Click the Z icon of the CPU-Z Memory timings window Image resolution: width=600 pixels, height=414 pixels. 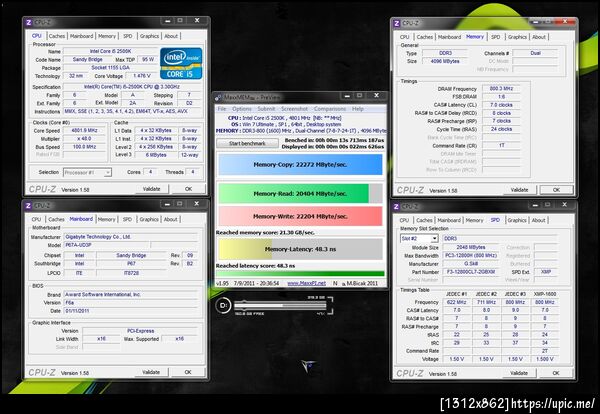click(x=397, y=23)
